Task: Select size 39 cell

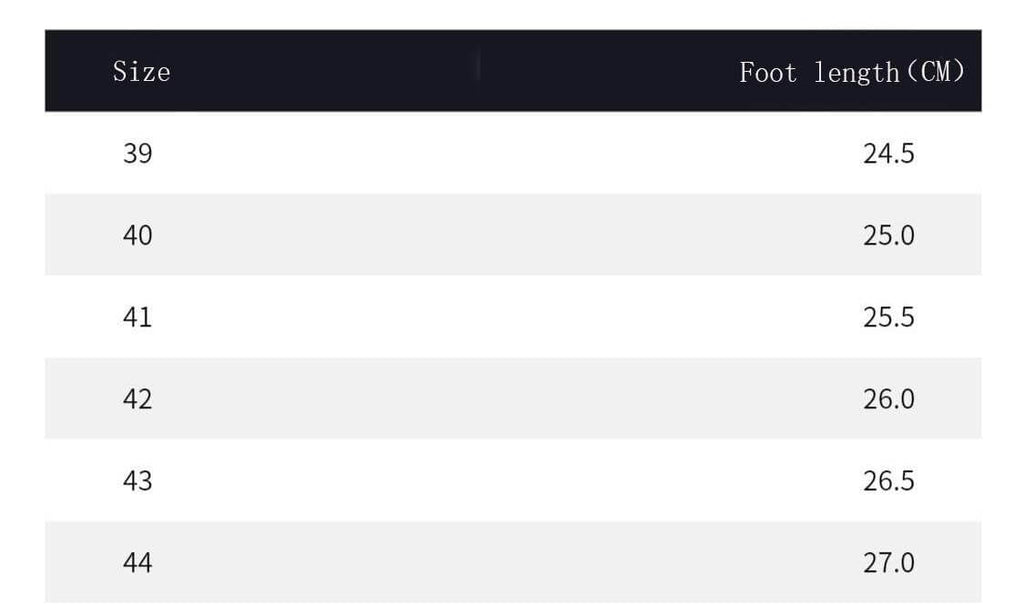Action: 138,153
